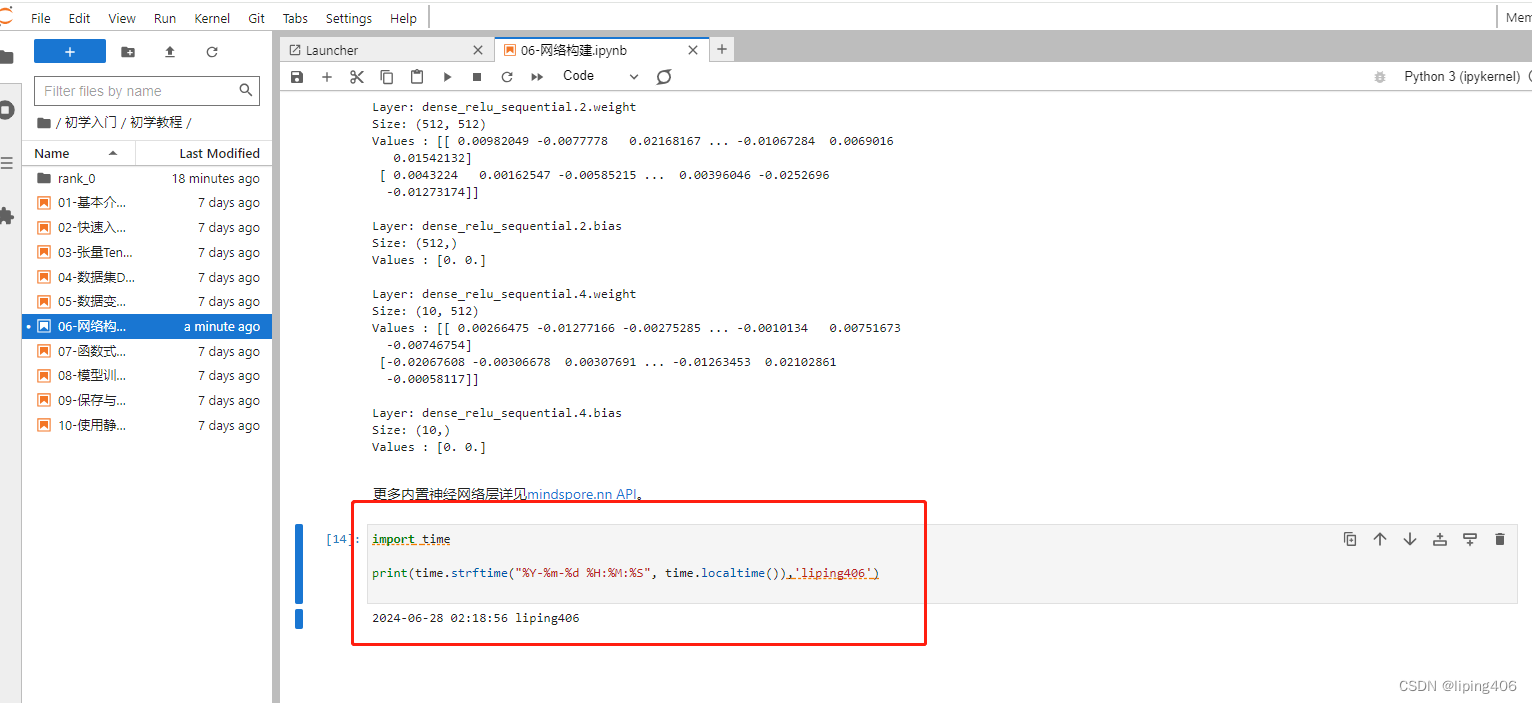The height and width of the screenshot is (703, 1532).
Task: Open the rank_0 folder
Action: pos(147,178)
